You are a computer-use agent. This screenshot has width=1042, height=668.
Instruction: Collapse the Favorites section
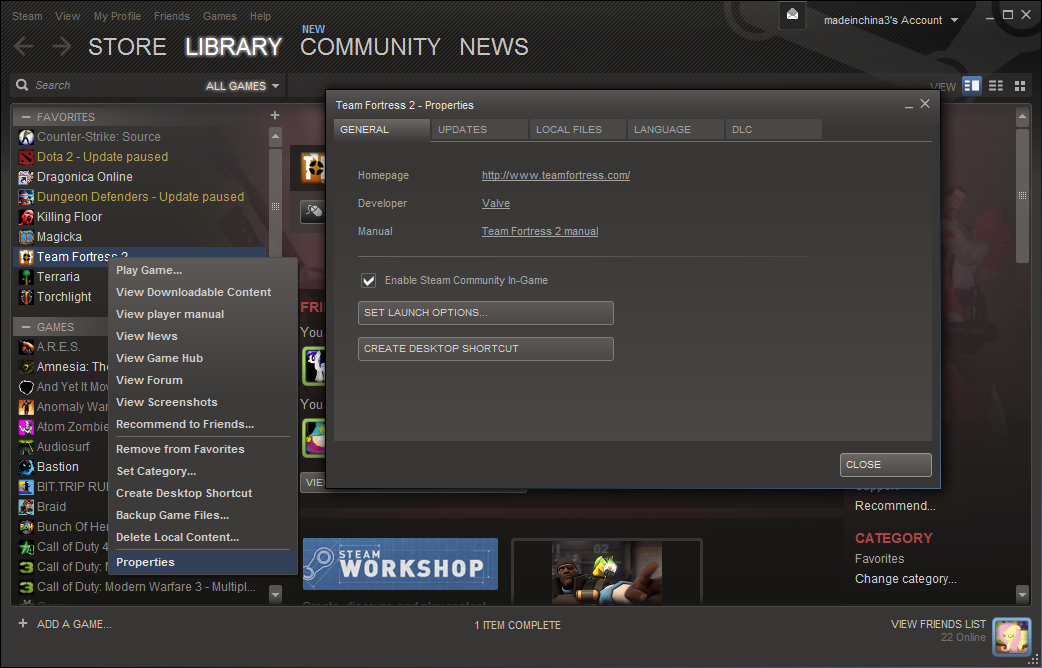(26, 116)
